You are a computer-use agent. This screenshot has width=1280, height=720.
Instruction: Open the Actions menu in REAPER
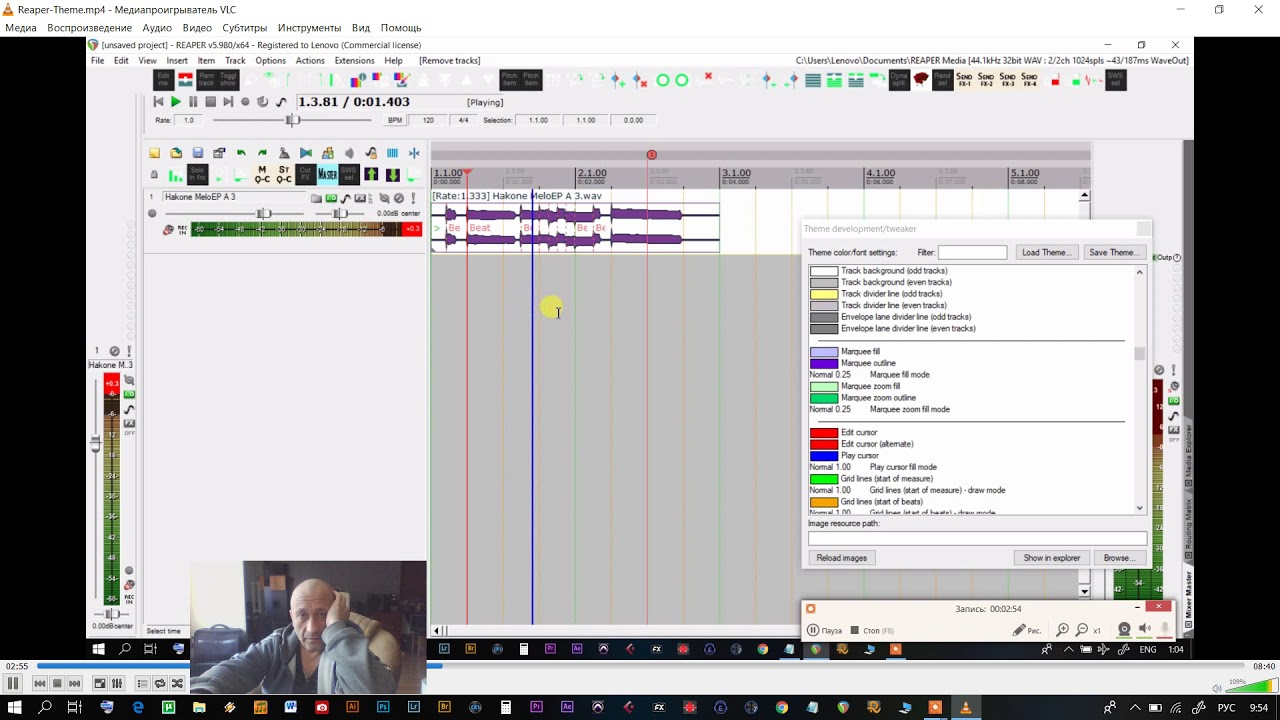pos(310,60)
